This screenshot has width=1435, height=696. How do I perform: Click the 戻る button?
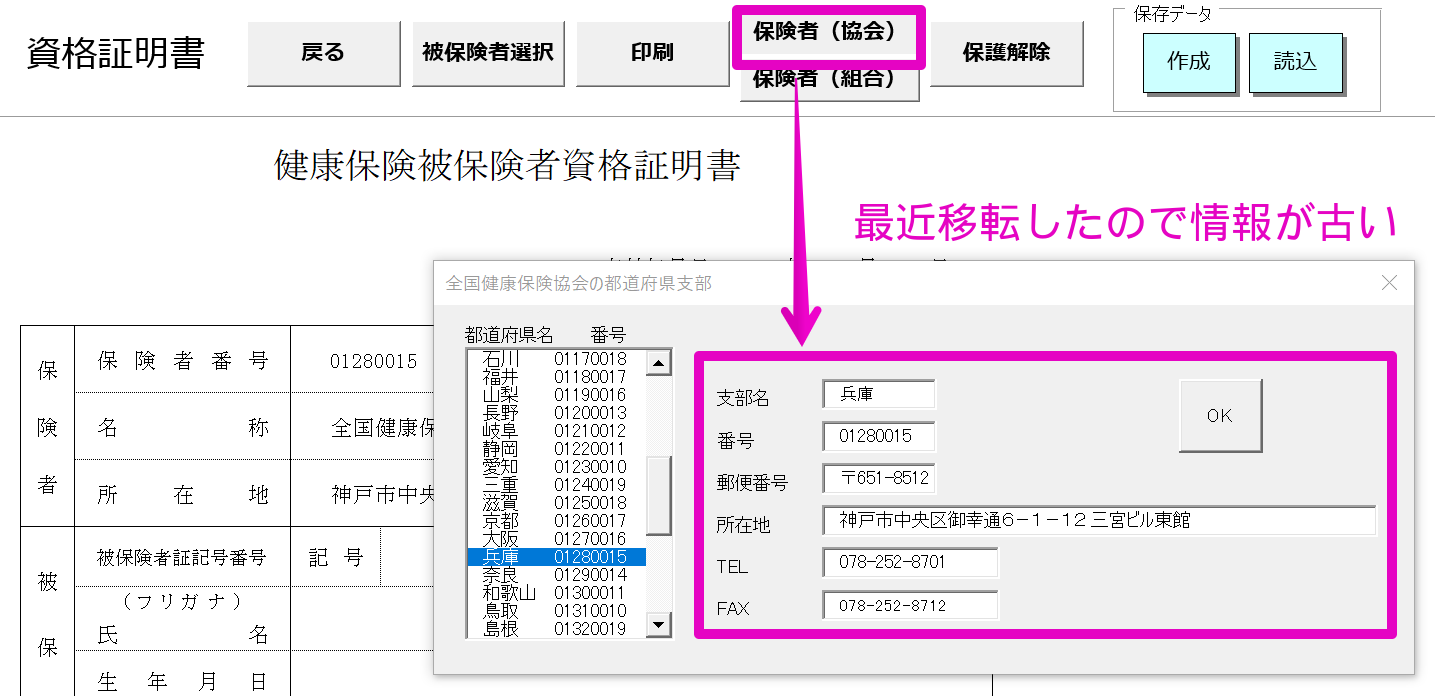(323, 53)
